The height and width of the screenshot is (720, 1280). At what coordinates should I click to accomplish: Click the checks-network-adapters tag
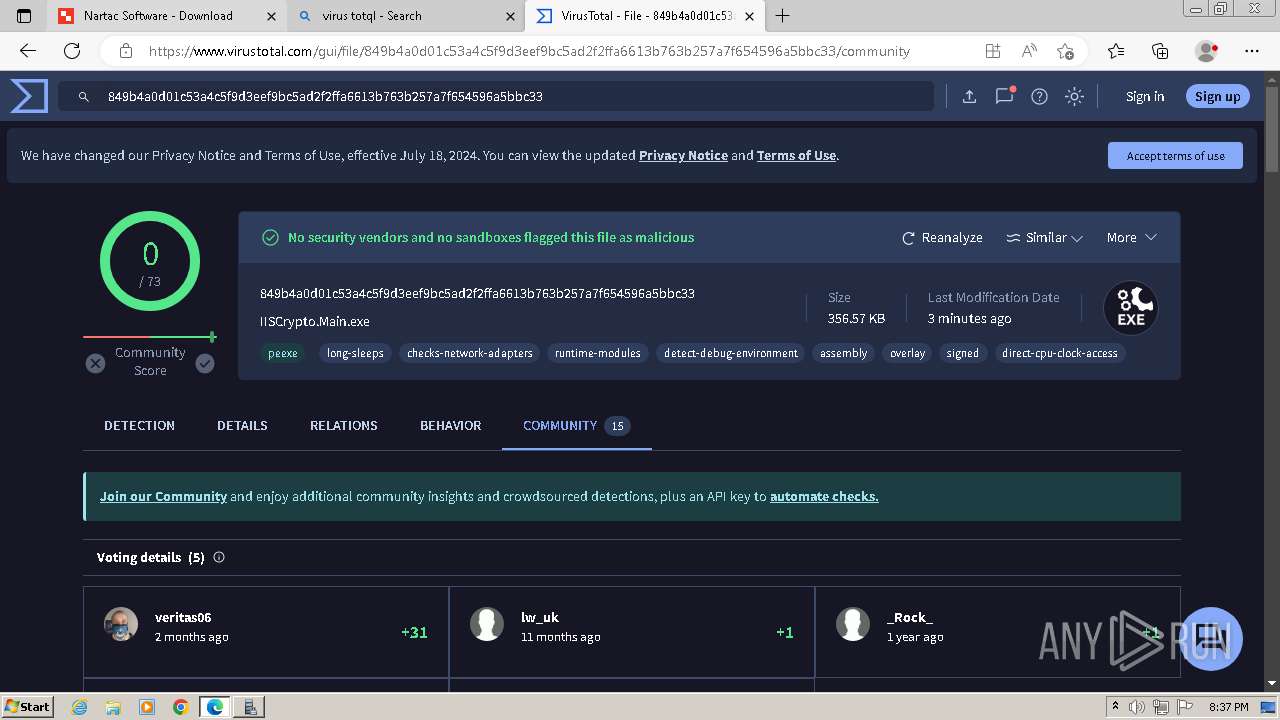tap(470, 353)
